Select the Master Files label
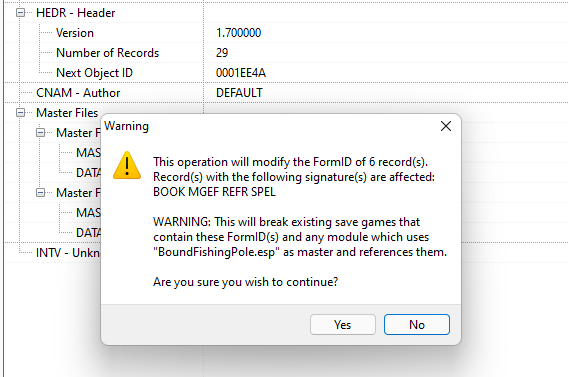The height and width of the screenshot is (377, 568). point(67,113)
